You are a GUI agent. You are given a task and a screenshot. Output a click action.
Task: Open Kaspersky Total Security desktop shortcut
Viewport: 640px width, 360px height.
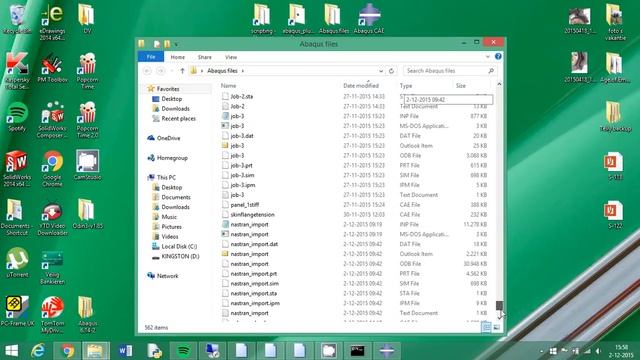click(x=17, y=71)
